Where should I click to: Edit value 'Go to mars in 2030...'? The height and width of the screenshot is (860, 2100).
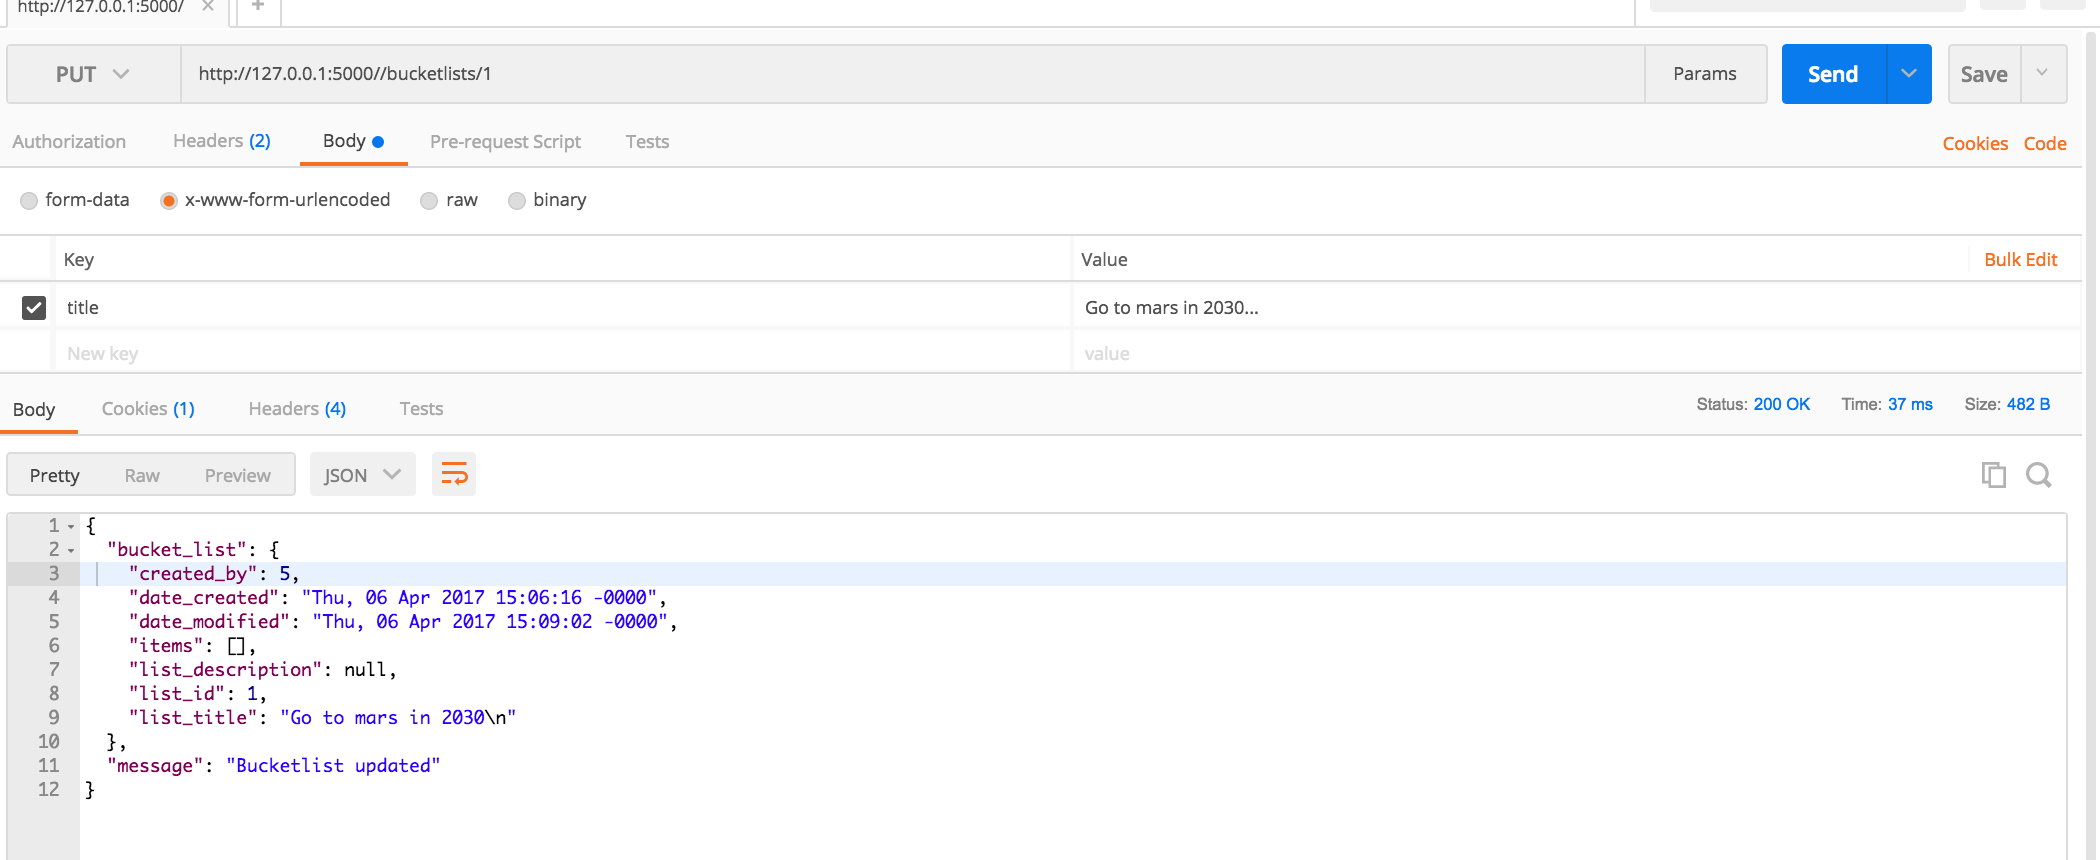pyautogui.click(x=1576, y=307)
